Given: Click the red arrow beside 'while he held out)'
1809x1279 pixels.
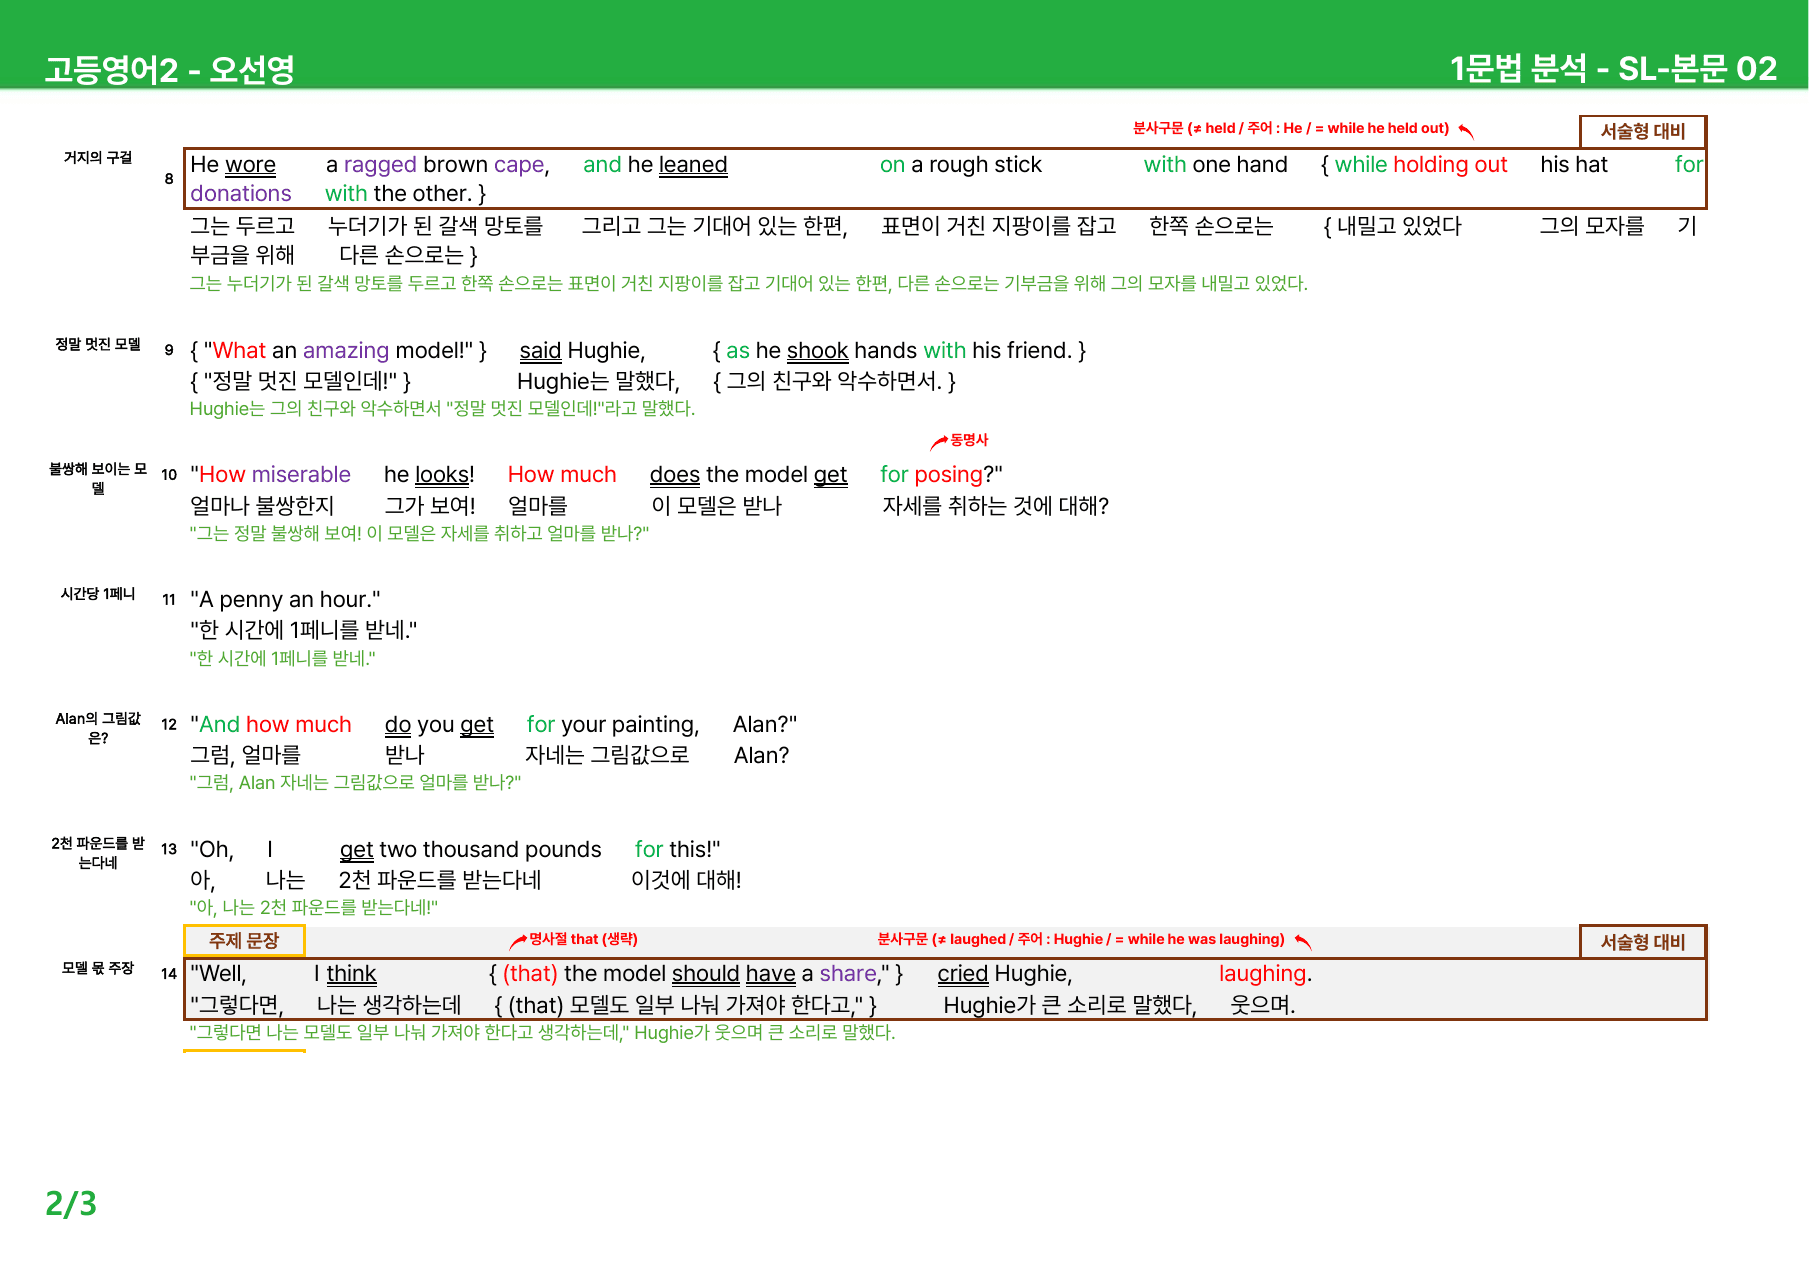Looking at the screenshot, I should point(1466,131).
